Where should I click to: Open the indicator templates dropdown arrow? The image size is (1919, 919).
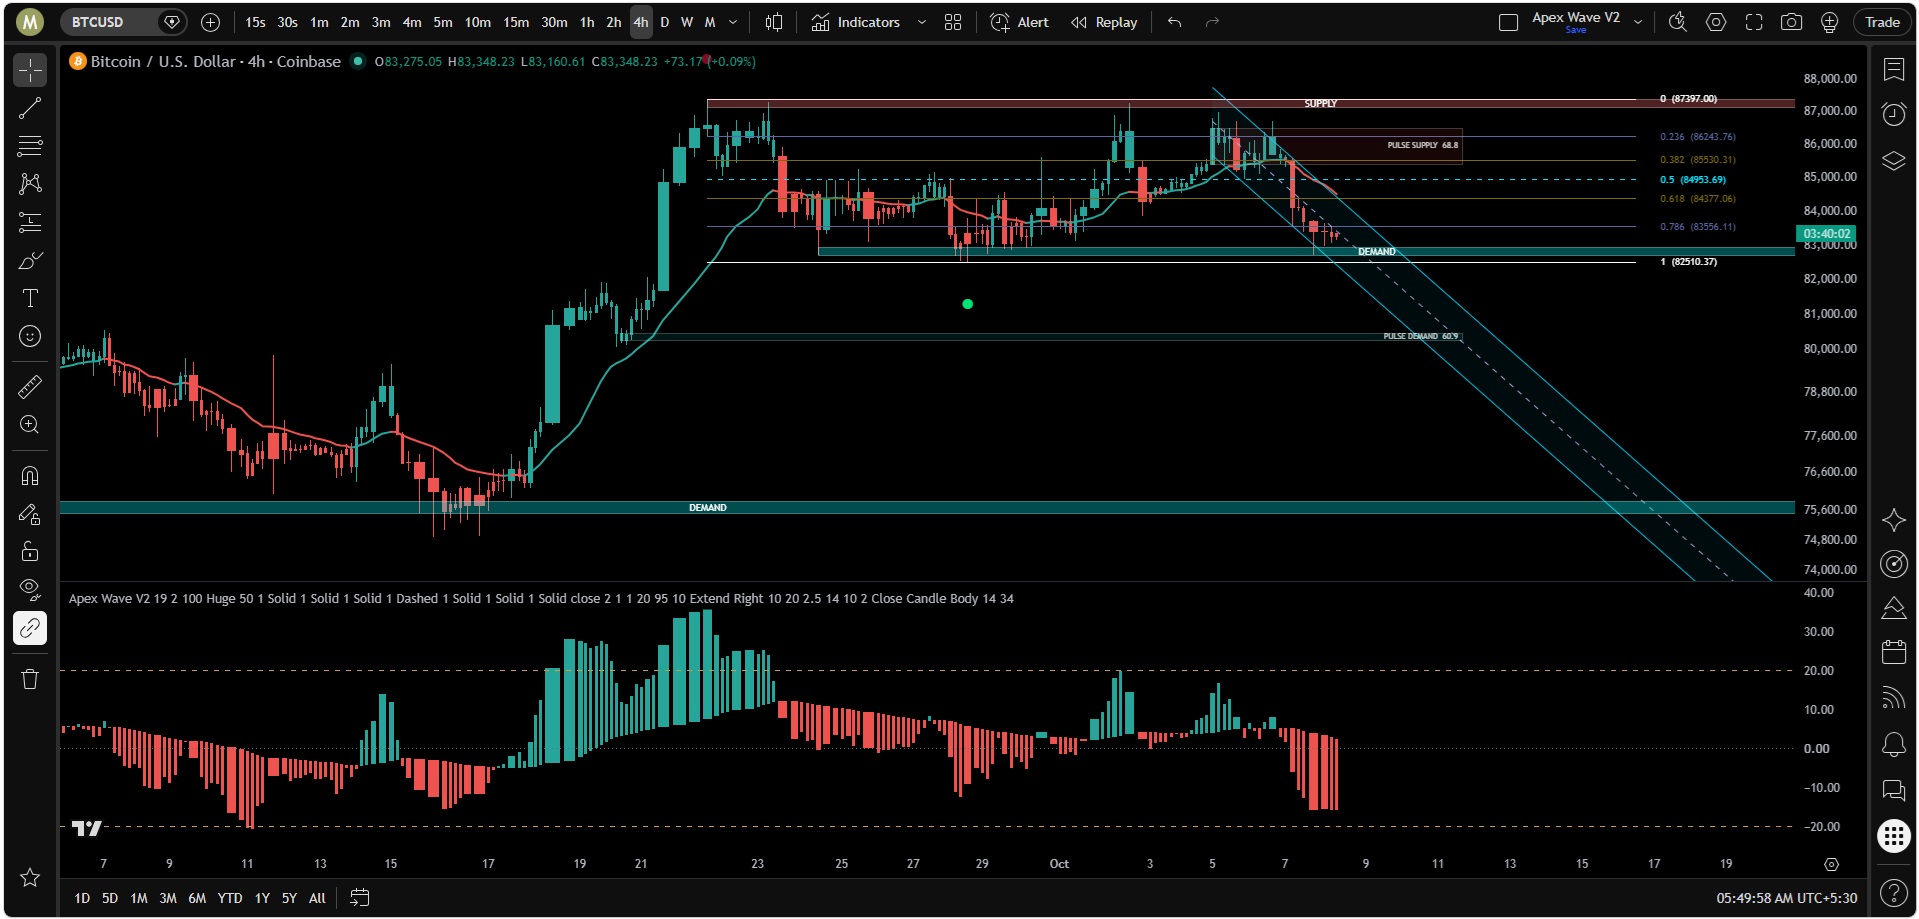[922, 22]
